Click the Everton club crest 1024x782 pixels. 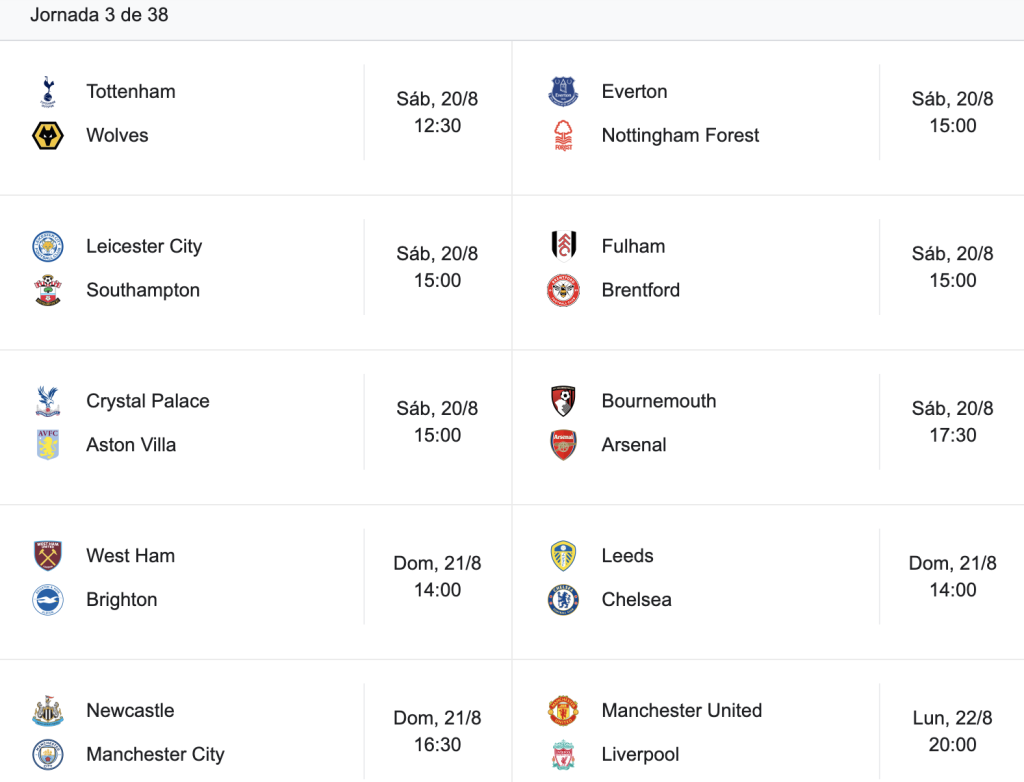[x=563, y=91]
